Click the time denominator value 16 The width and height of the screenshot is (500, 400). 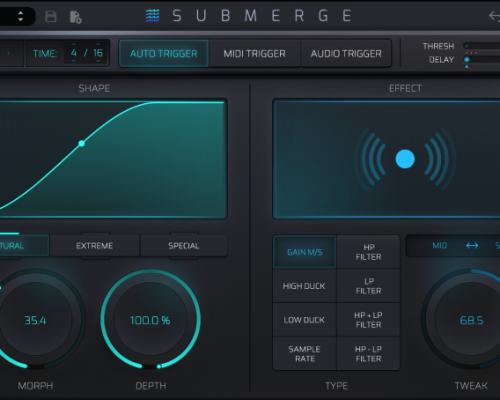pos(98,53)
